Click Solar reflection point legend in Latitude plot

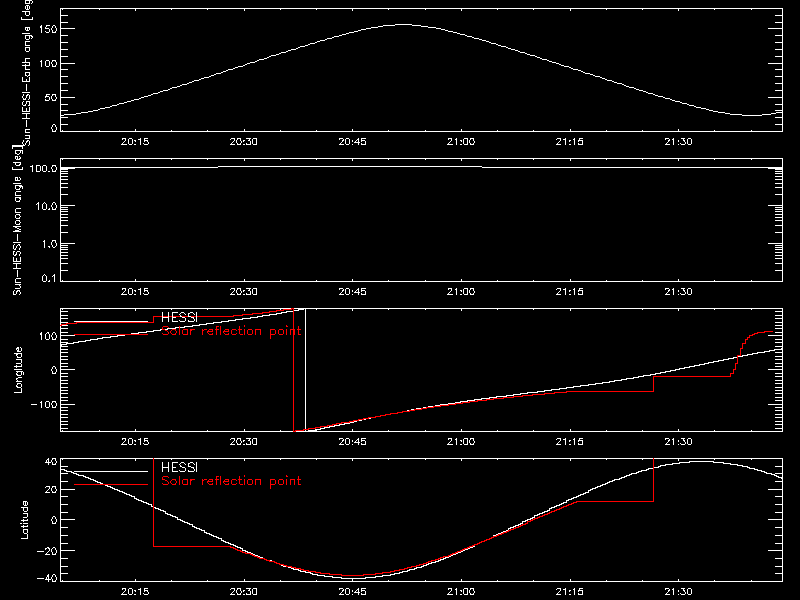(231, 481)
